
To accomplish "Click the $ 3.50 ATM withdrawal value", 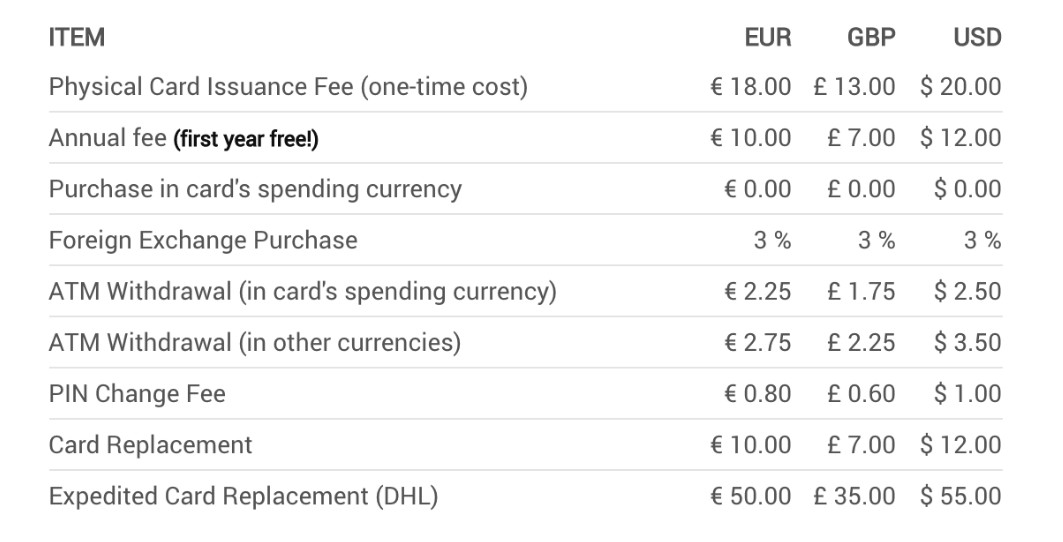I will [x=967, y=342].
